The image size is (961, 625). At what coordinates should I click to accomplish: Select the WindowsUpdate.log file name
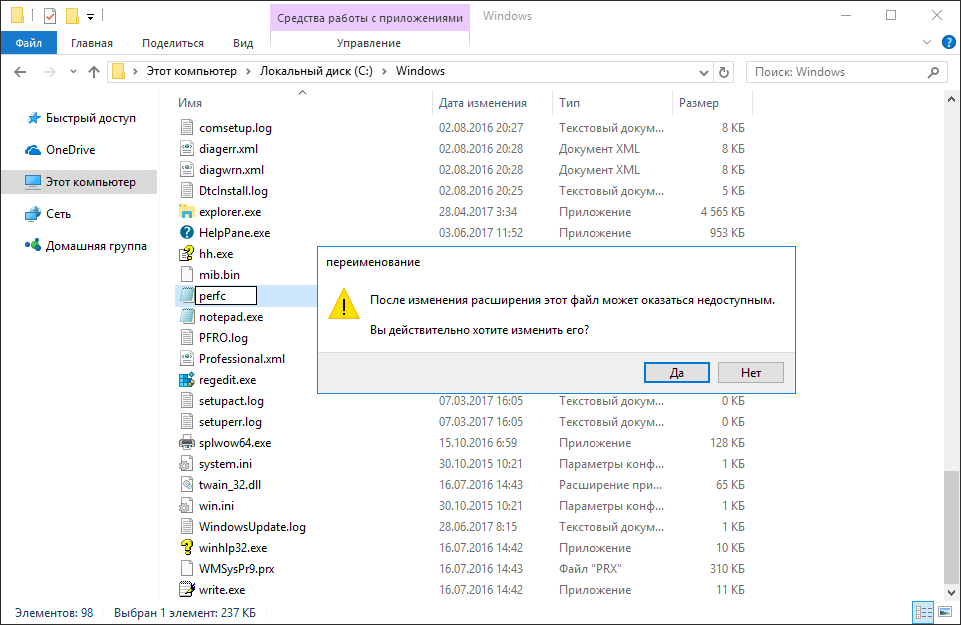click(x=253, y=527)
